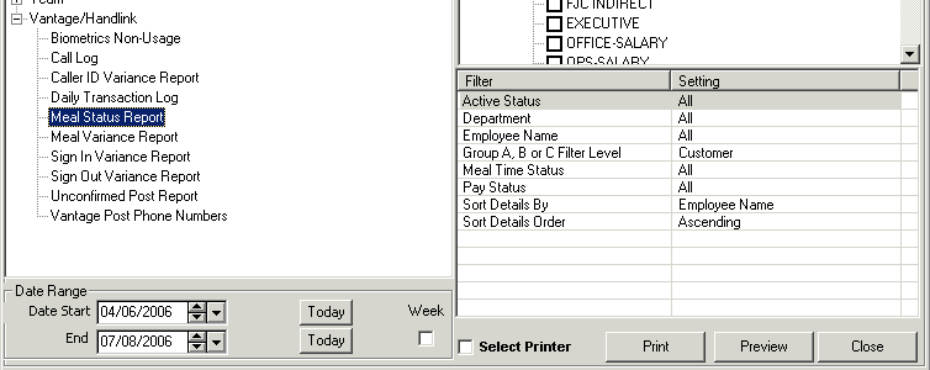Click the Preview button

click(763, 347)
